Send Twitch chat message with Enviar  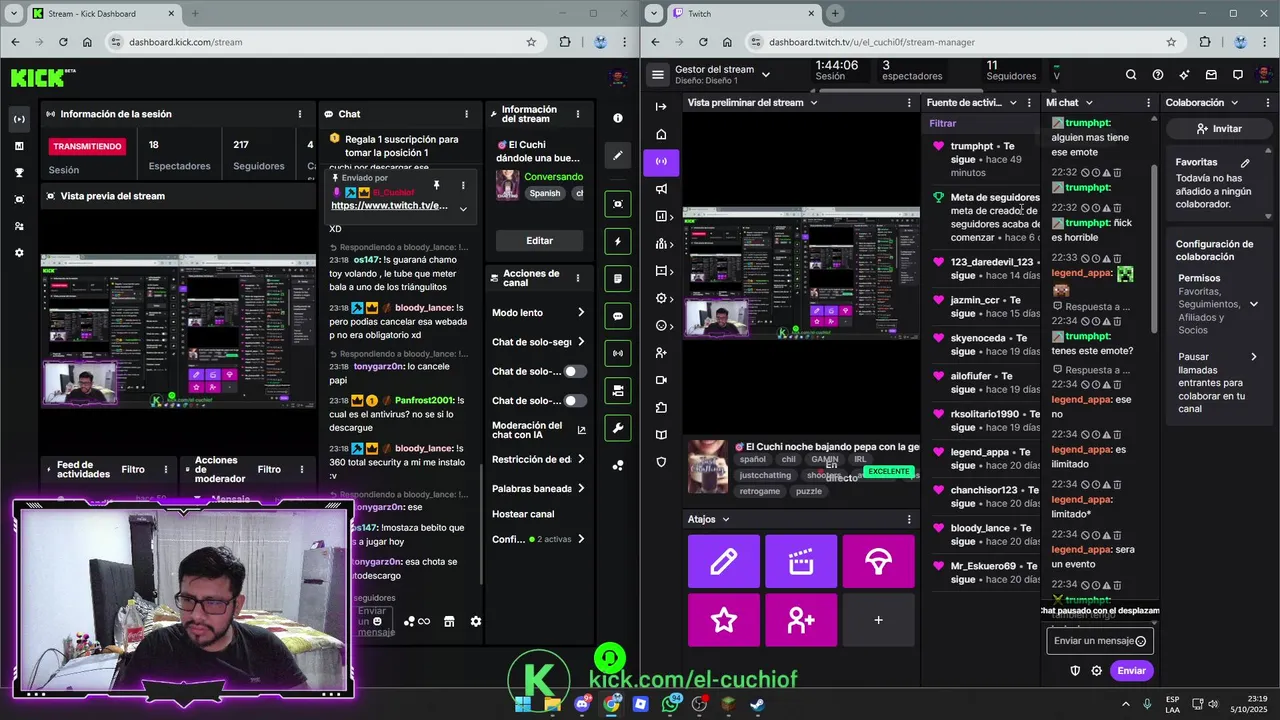point(1132,671)
